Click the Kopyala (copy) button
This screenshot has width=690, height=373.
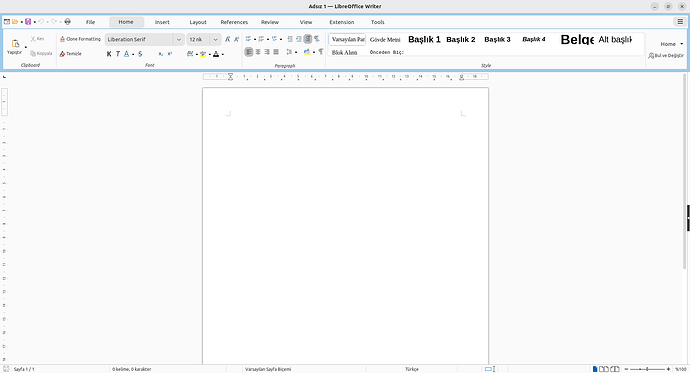click(x=41, y=53)
